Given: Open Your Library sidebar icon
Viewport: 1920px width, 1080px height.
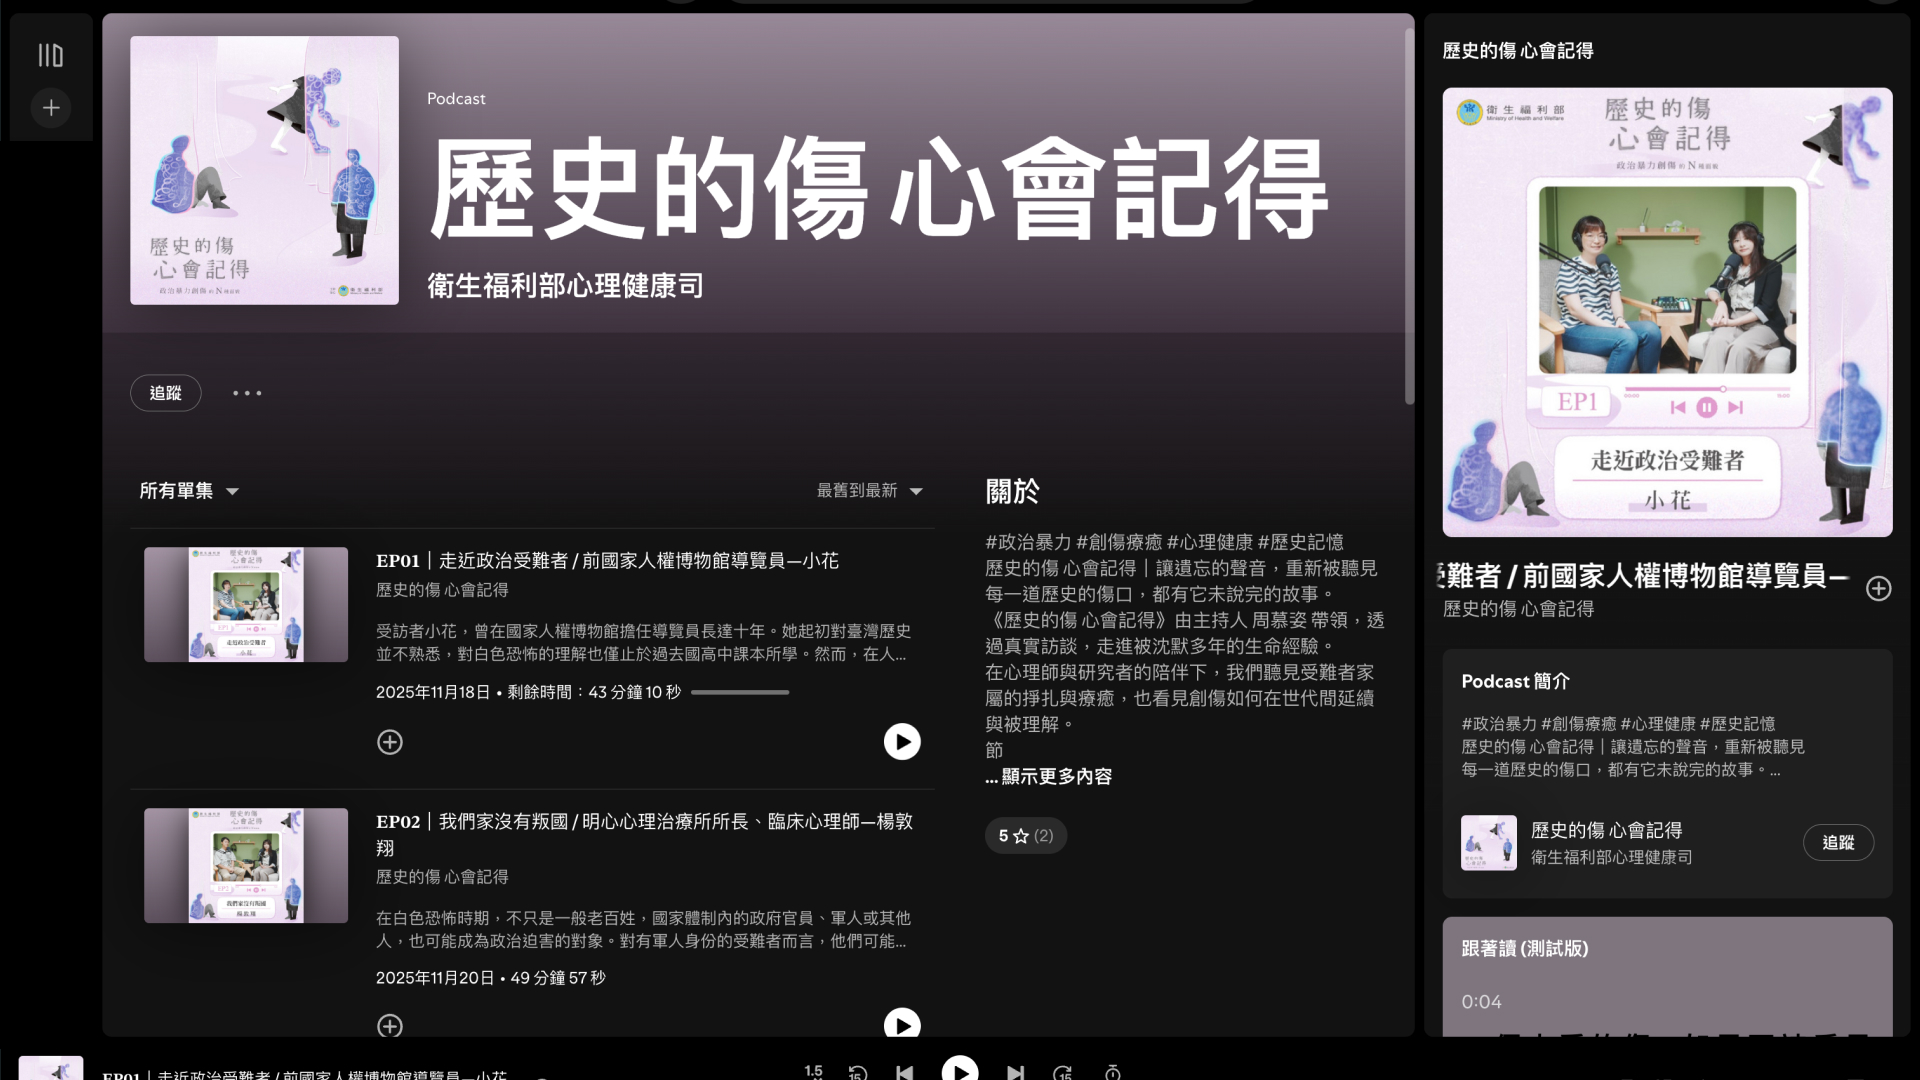Looking at the screenshot, I should 51,55.
